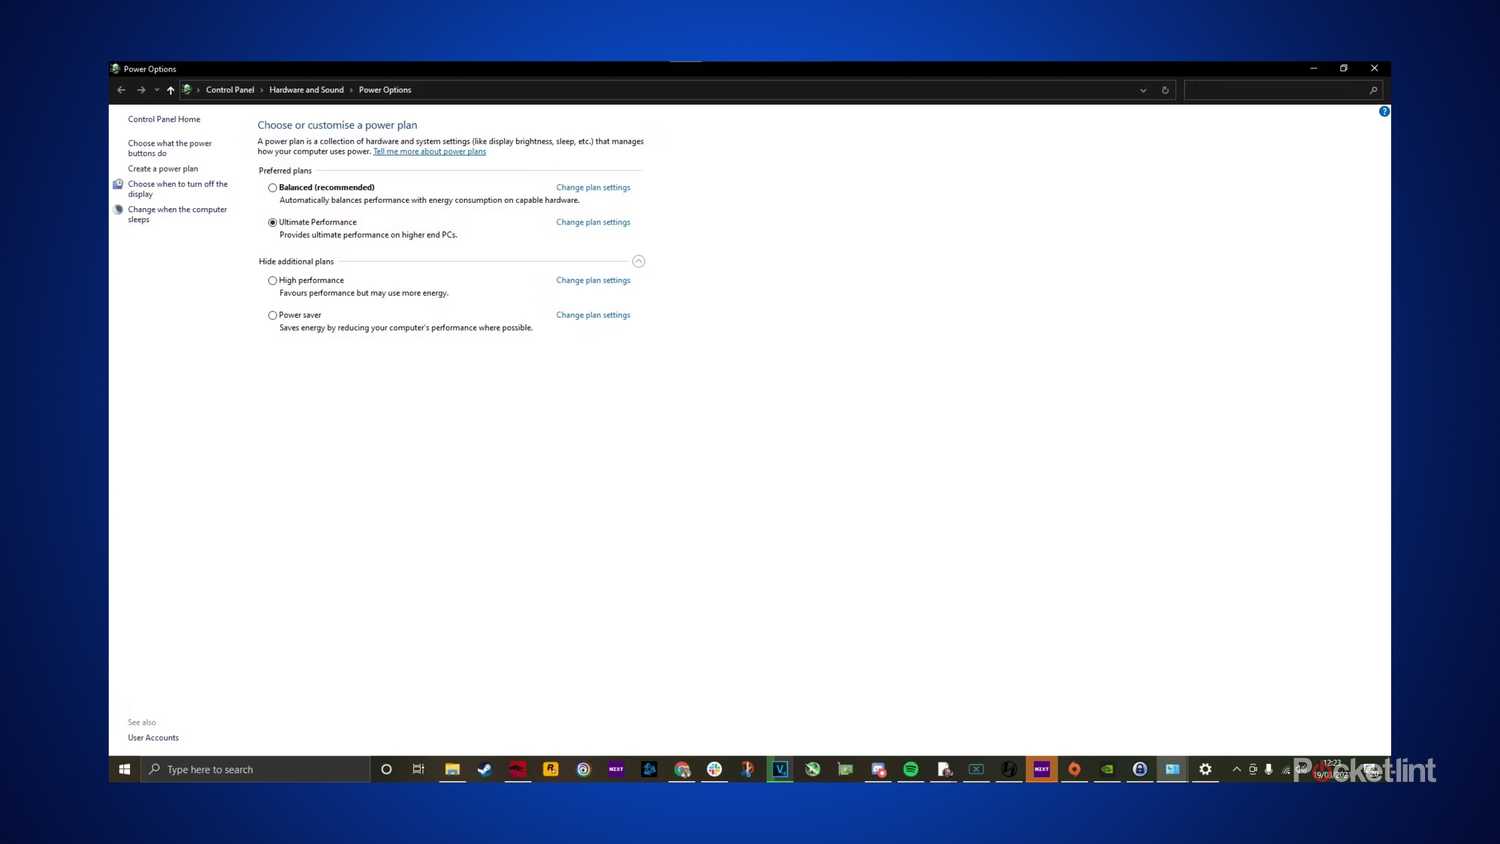This screenshot has height=844, width=1500.
Task: Click the blue help question mark icon
Action: [1384, 111]
